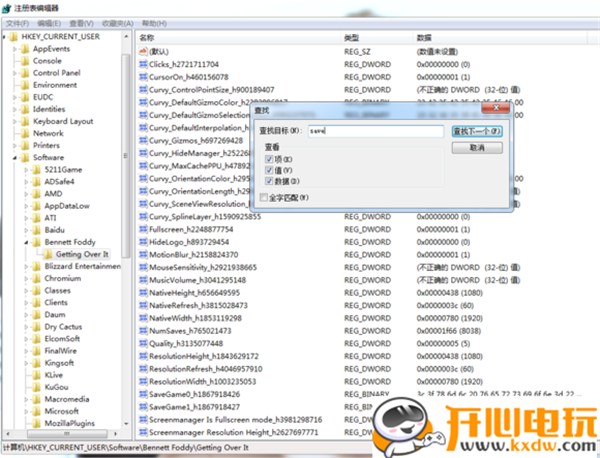Click the SaveGame1_h1867918427 binary icon
Screen dimensions: 600x458
click(143, 407)
